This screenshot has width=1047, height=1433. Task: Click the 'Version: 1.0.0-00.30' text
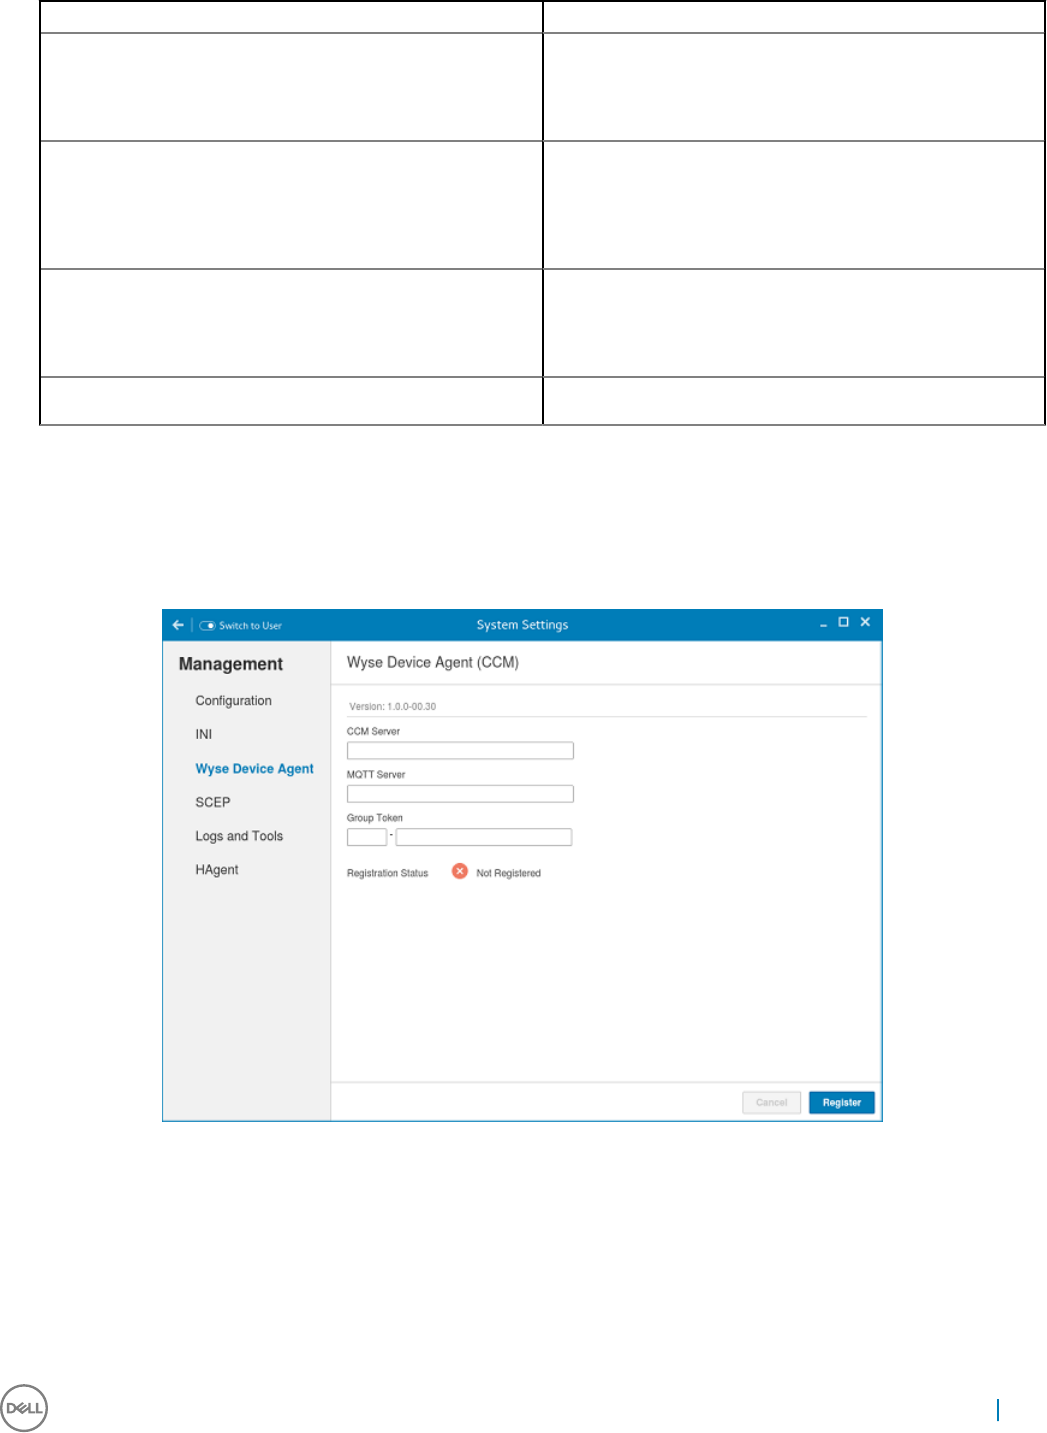tap(392, 706)
